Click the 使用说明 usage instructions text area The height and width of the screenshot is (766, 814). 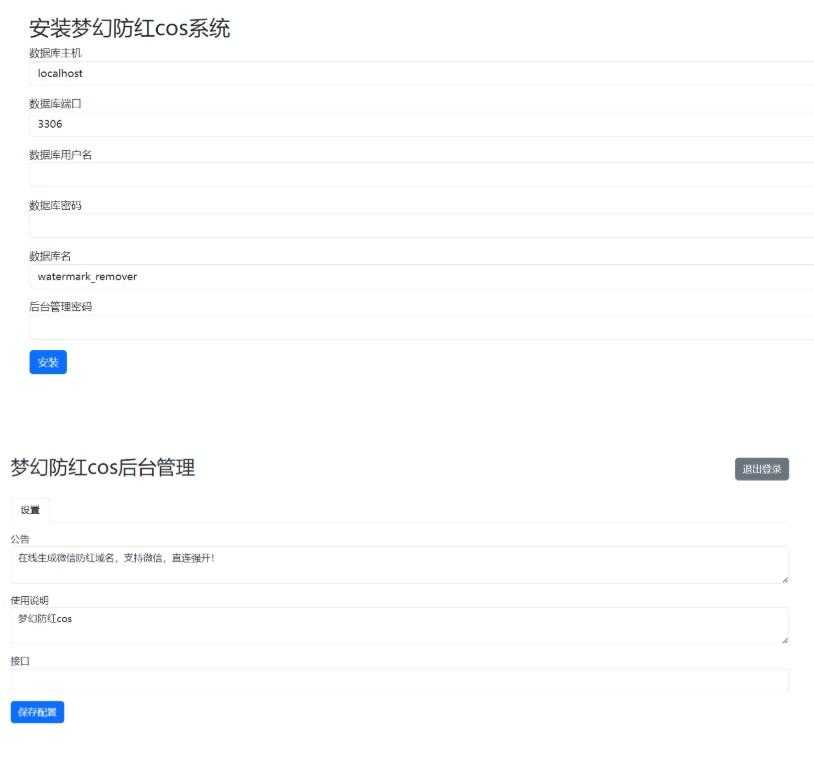point(400,625)
